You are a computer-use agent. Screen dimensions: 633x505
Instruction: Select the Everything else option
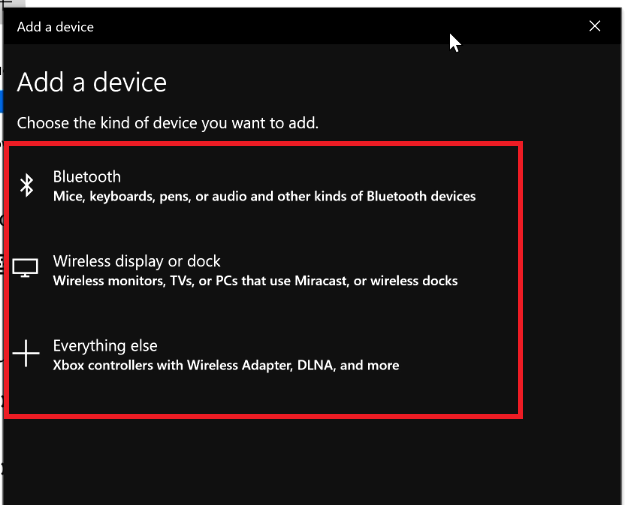pos(263,355)
